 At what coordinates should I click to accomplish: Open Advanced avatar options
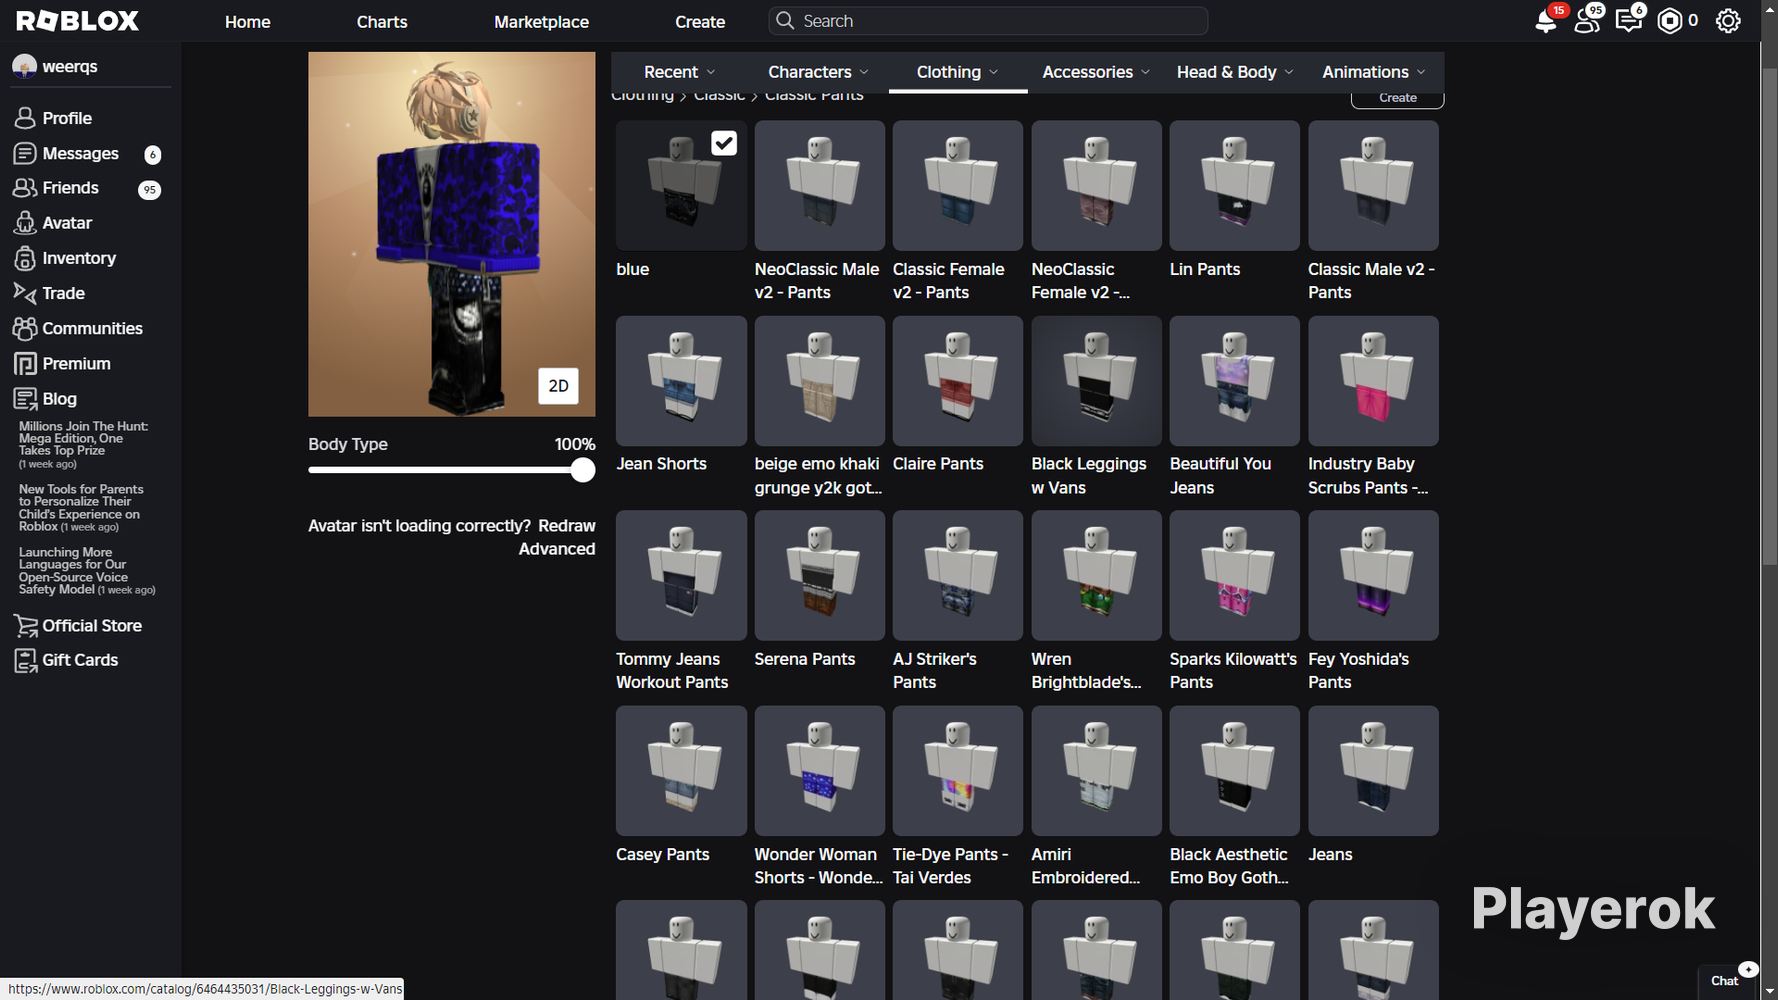pos(557,549)
